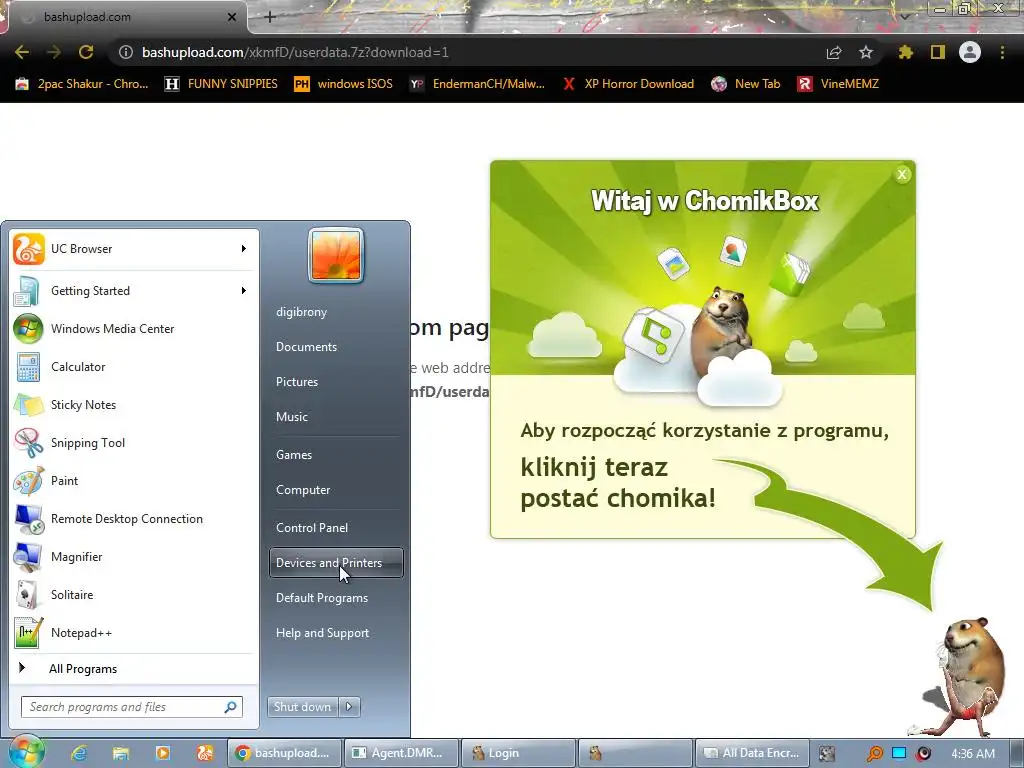Screen dimensions: 1024x768
Task: Open Windows Explorer folder on taskbar
Action: [x=121, y=753]
